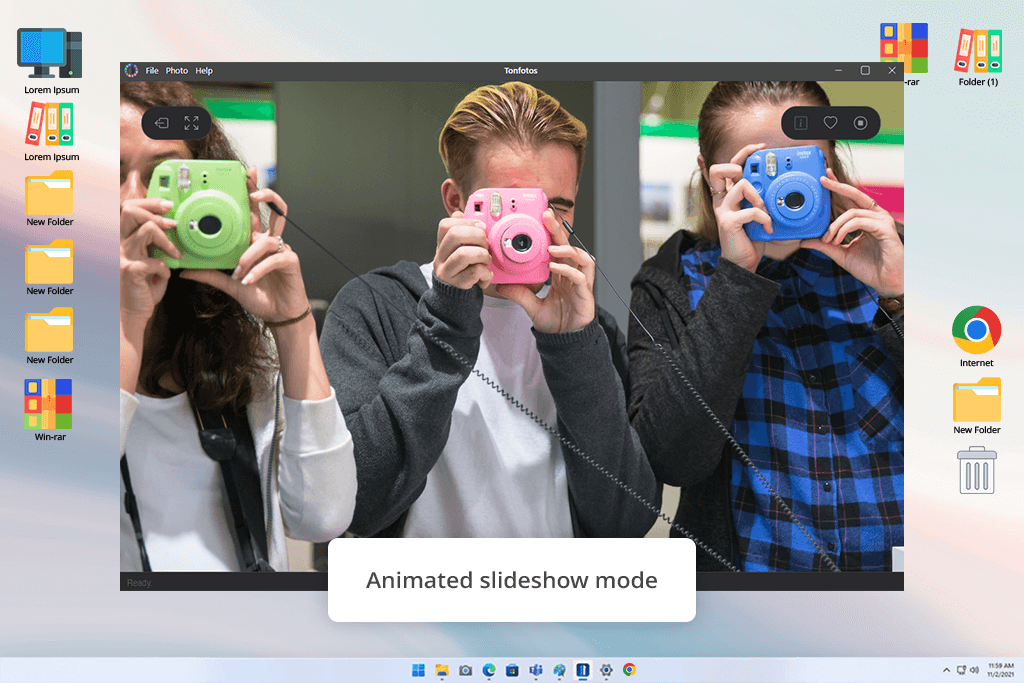Close the Tonfotos window
This screenshot has height=683, width=1024.
(892, 71)
